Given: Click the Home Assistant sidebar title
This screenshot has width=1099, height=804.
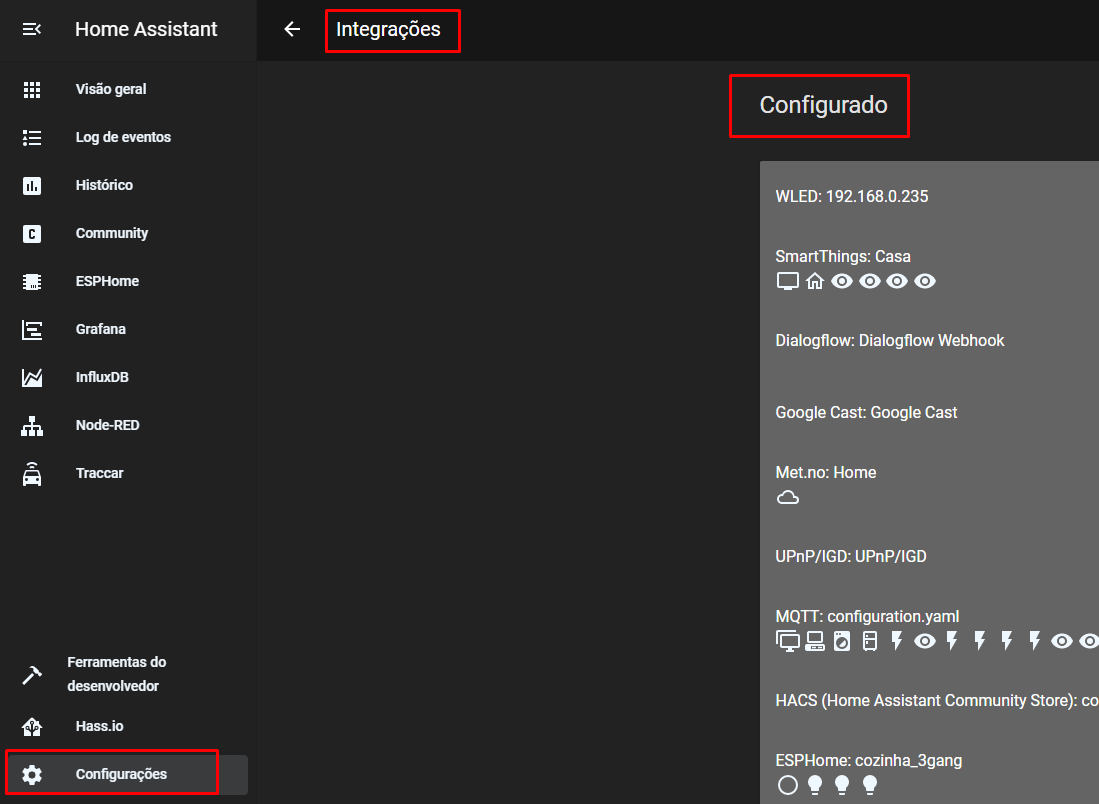Looking at the screenshot, I should pyautogui.click(x=146, y=29).
